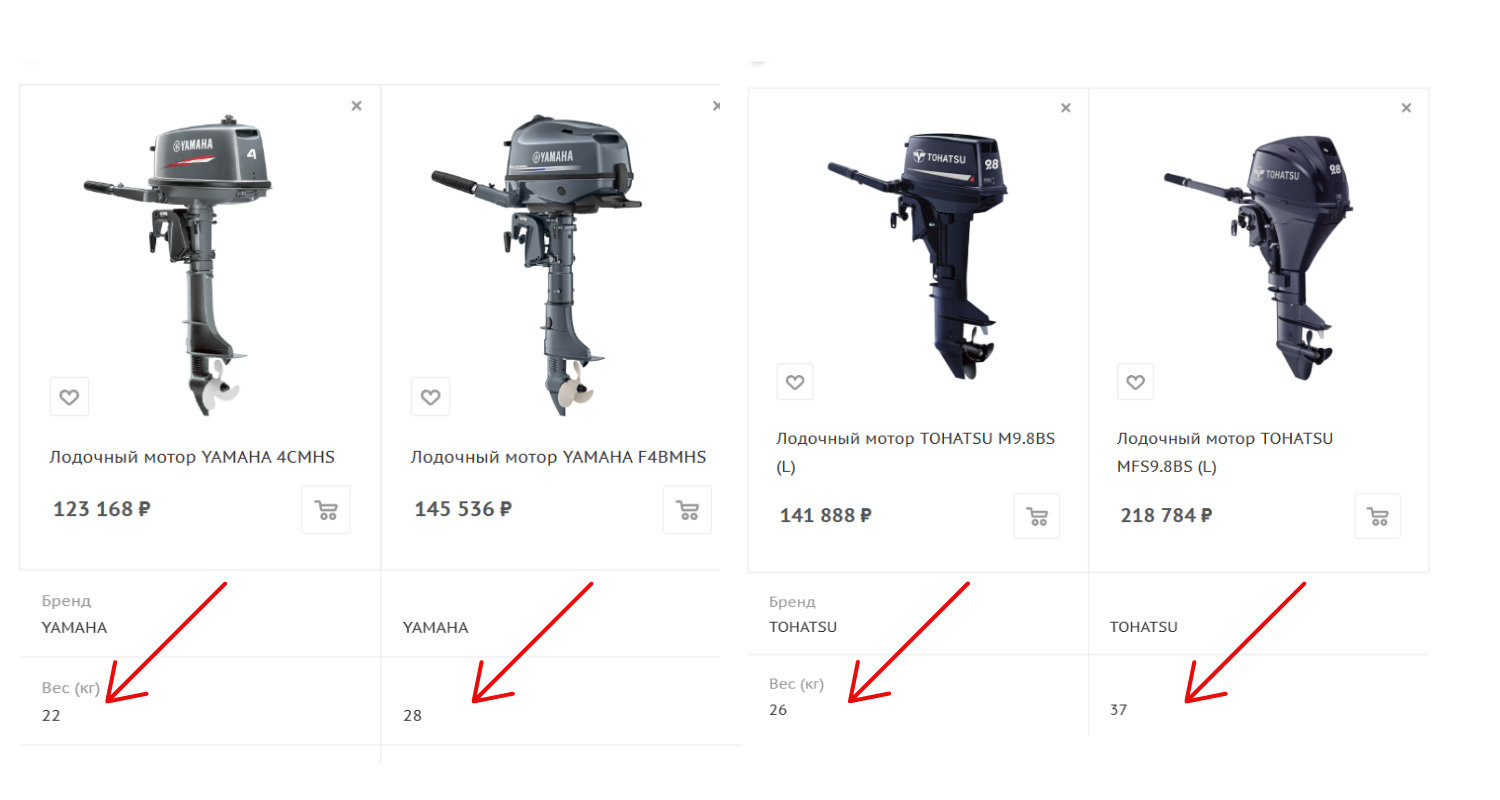Remove YAMAHA 4CMHS from the comparison
This screenshot has width=1500, height=800.
click(356, 105)
